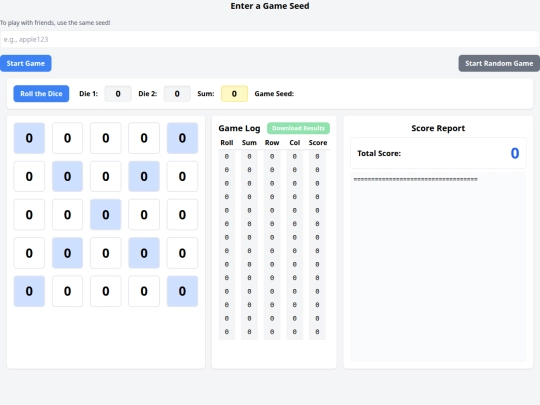
Task: Select bottom-right blue grid cell
Action: click(182, 291)
